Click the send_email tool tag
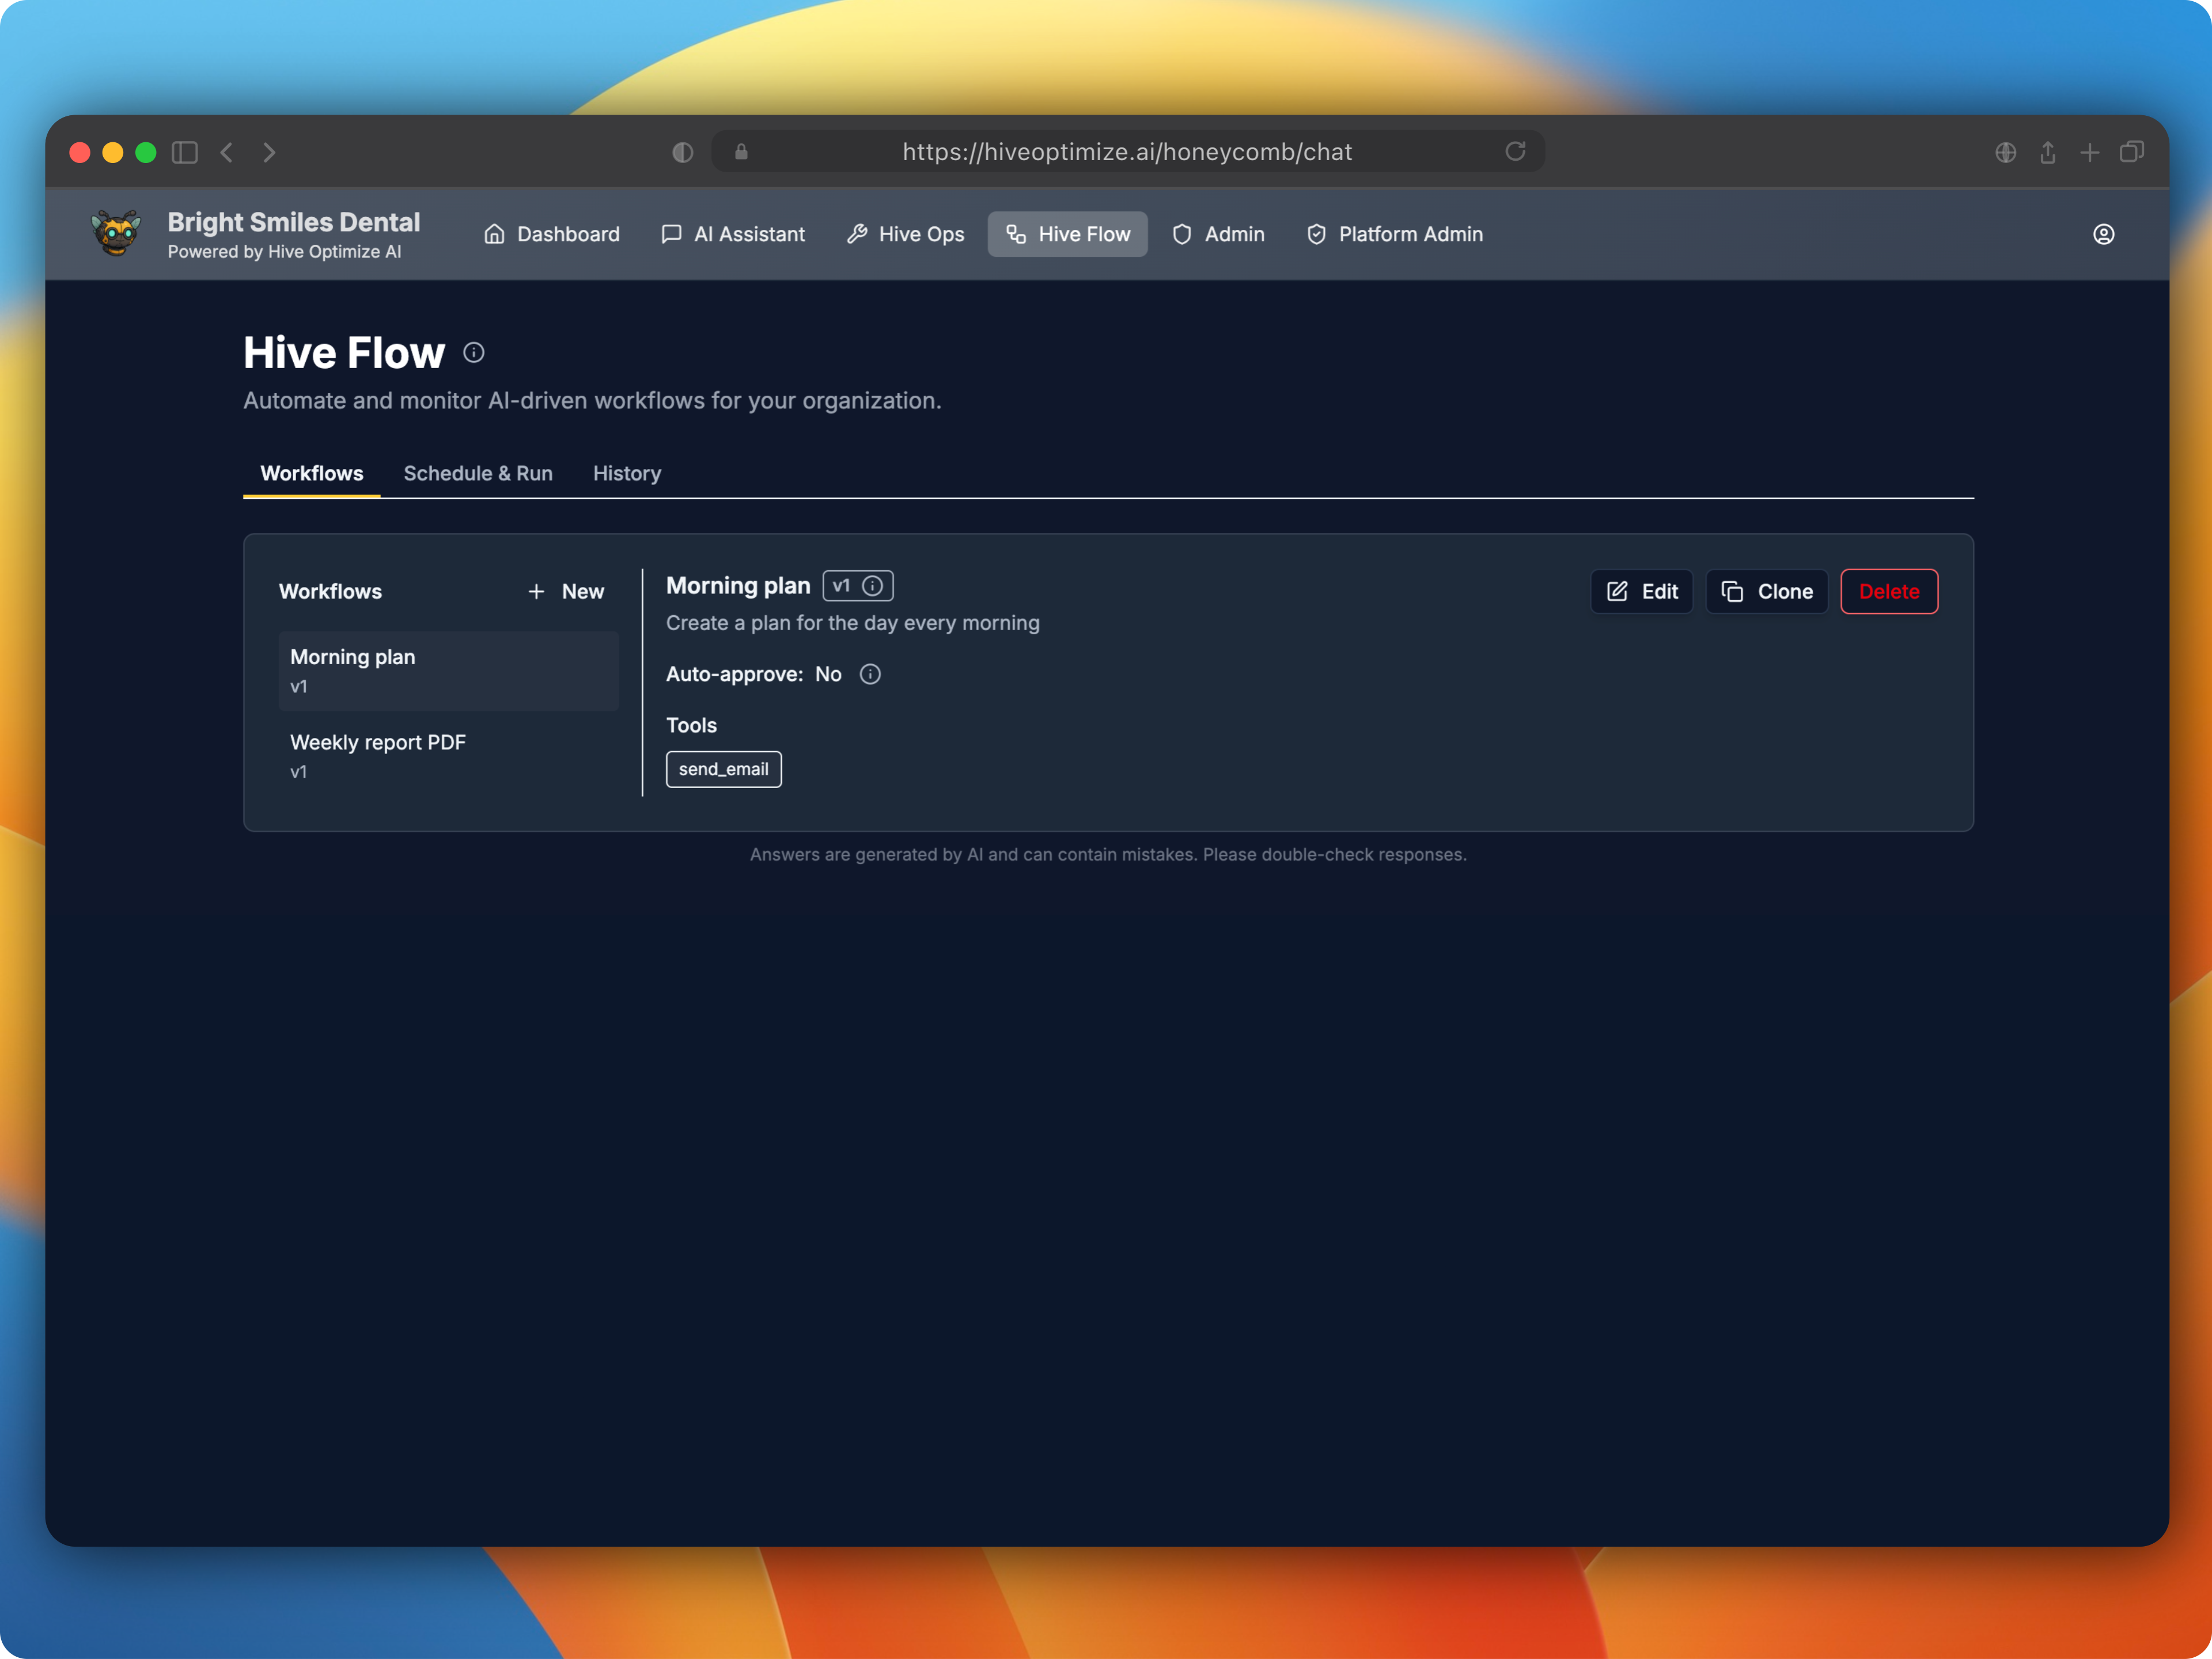 (724, 769)
